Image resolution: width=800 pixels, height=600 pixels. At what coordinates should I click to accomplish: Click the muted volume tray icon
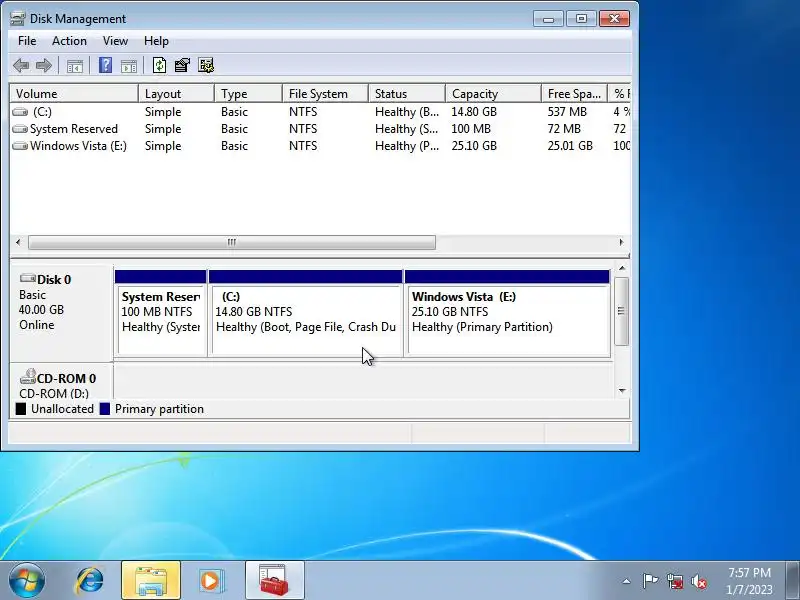coord(699,581)
